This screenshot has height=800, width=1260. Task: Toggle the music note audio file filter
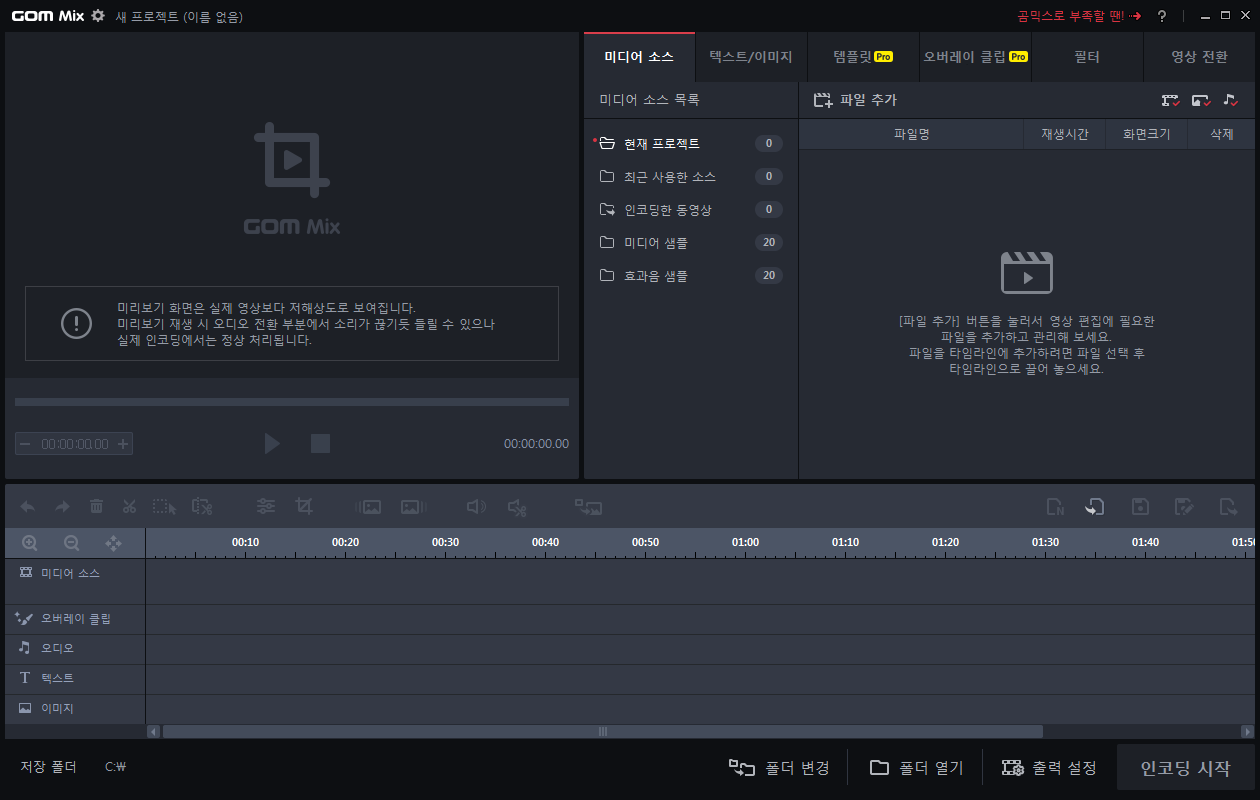(x=1231, y=100)
